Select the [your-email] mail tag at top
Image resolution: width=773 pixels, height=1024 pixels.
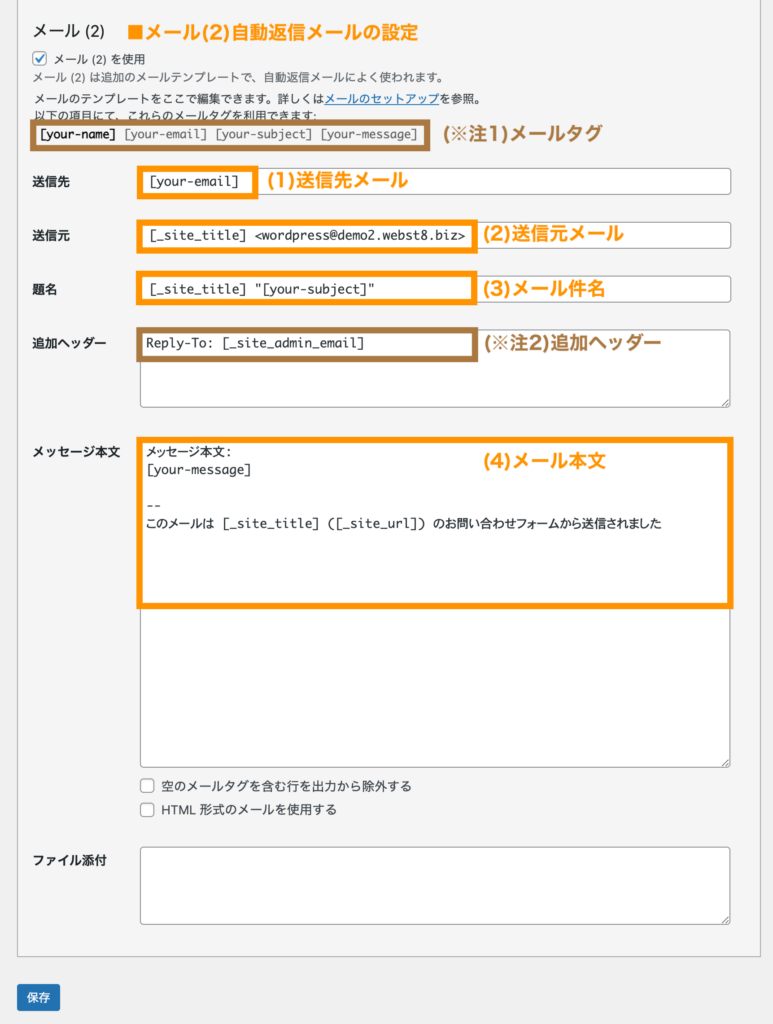[165, 134]
